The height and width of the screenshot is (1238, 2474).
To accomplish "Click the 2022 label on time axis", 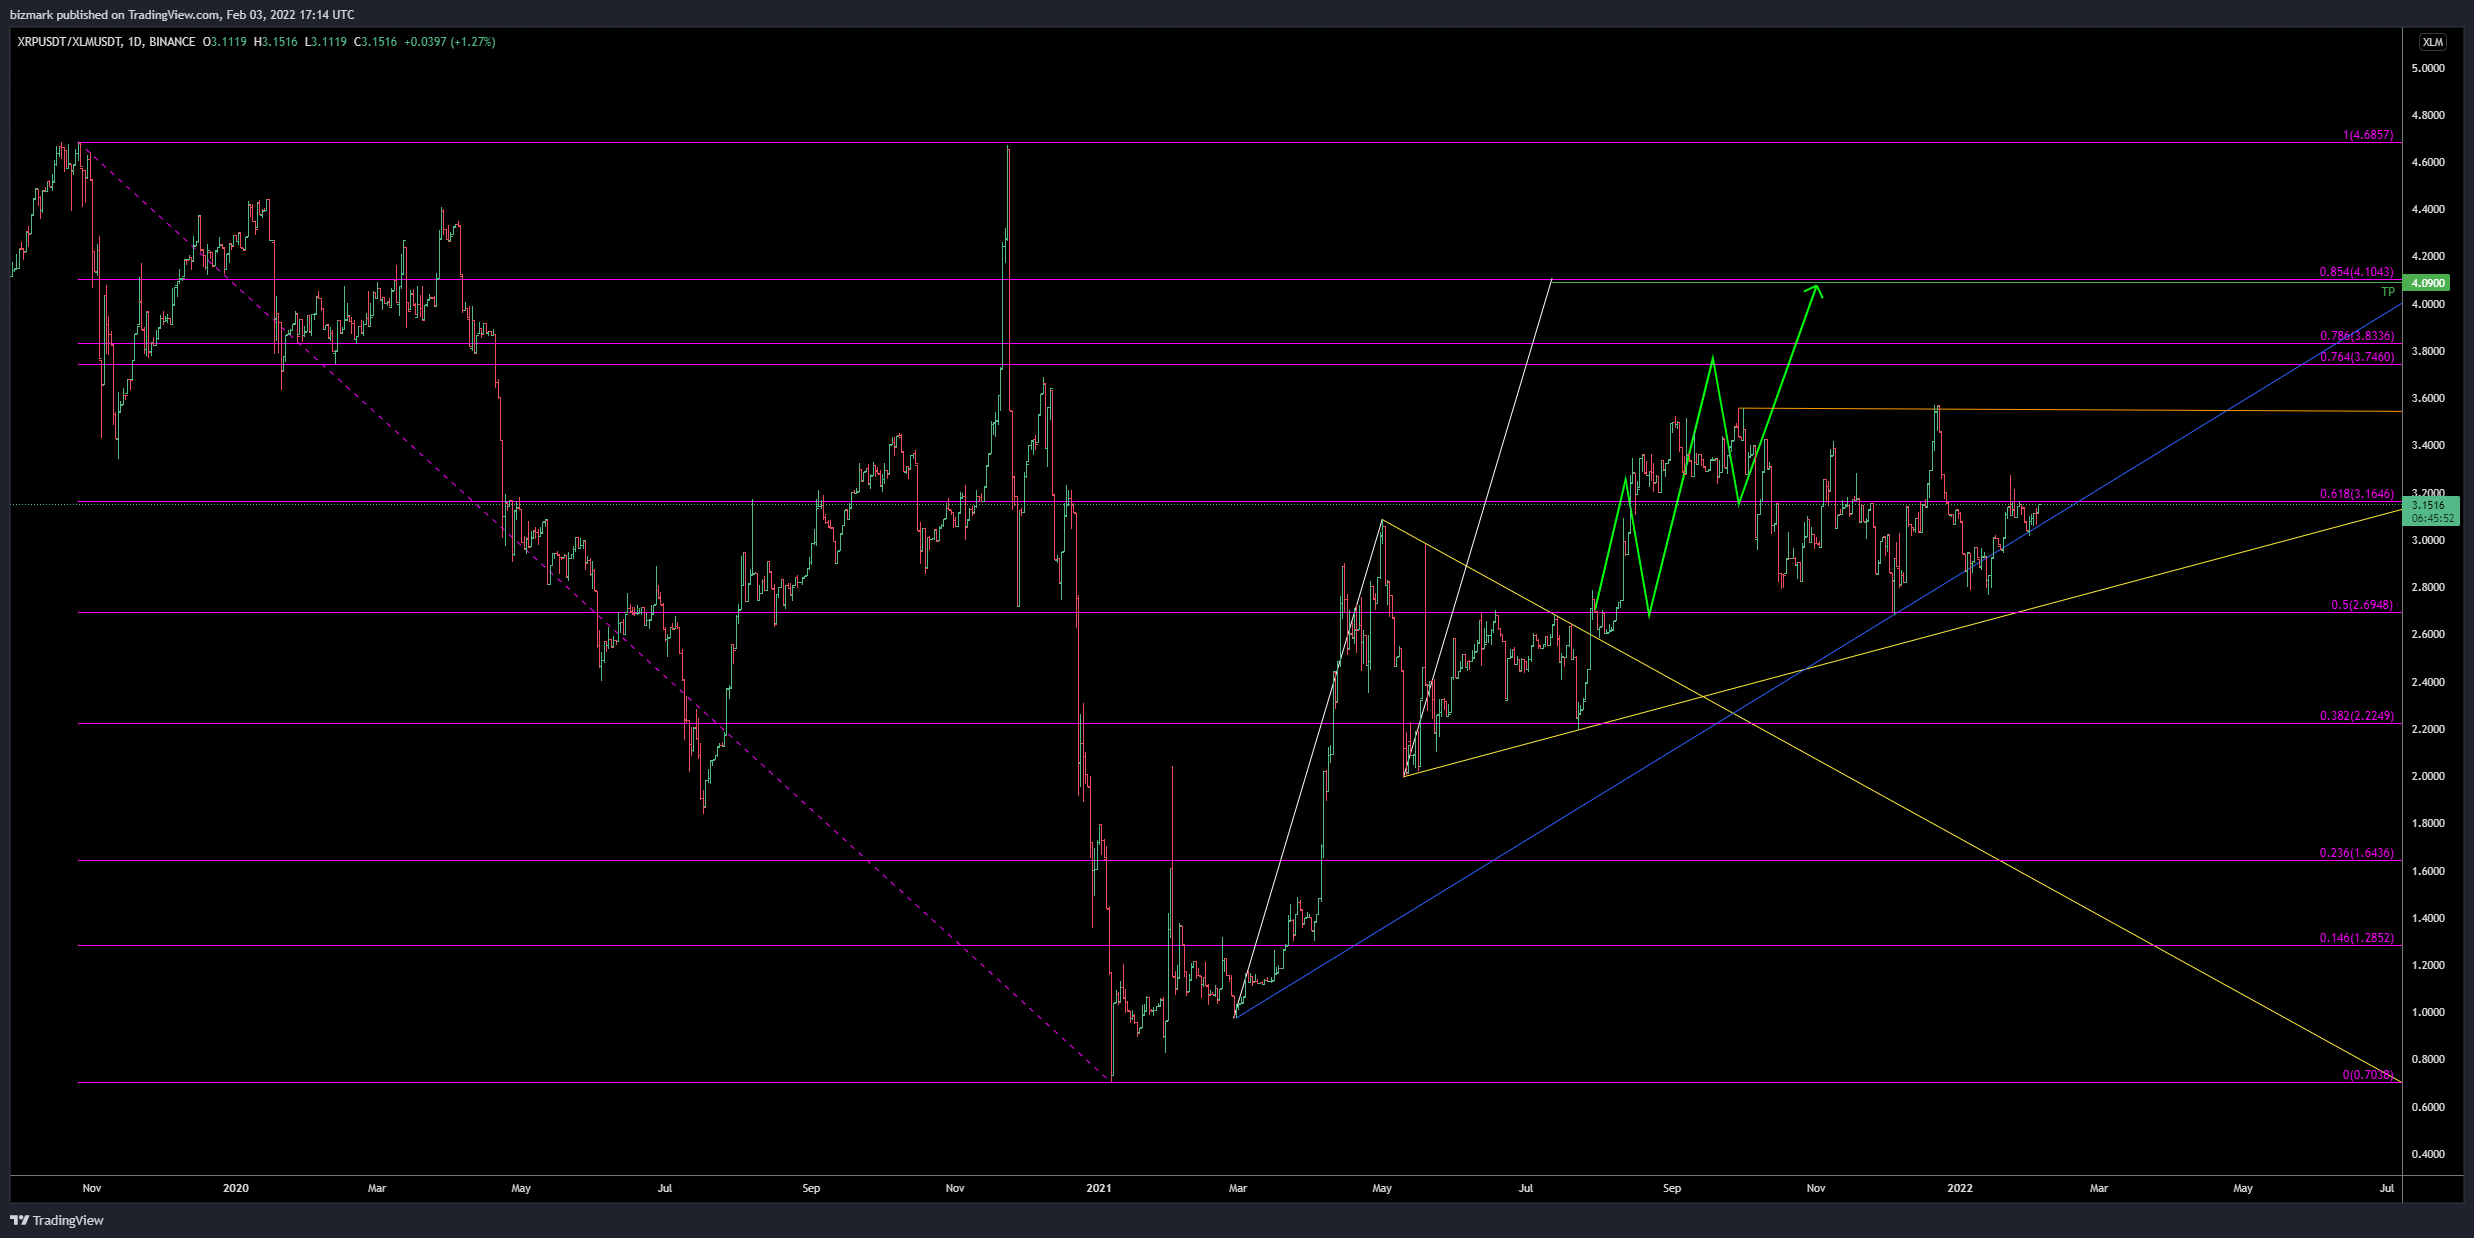I will point(1960,1188).
